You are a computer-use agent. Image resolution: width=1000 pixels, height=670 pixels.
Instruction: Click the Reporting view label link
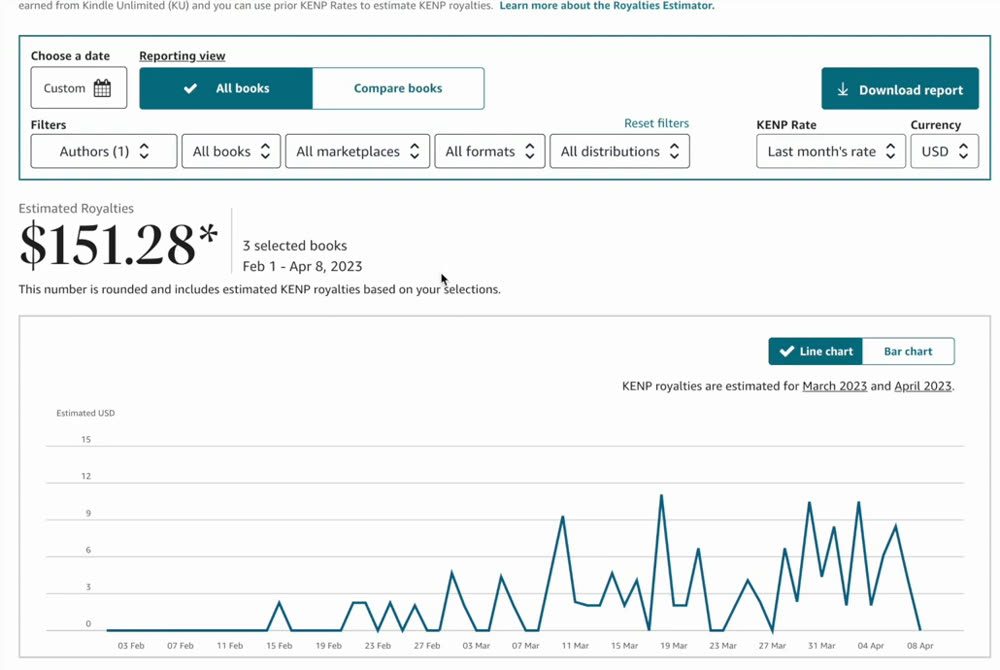[x=182, y=55]
